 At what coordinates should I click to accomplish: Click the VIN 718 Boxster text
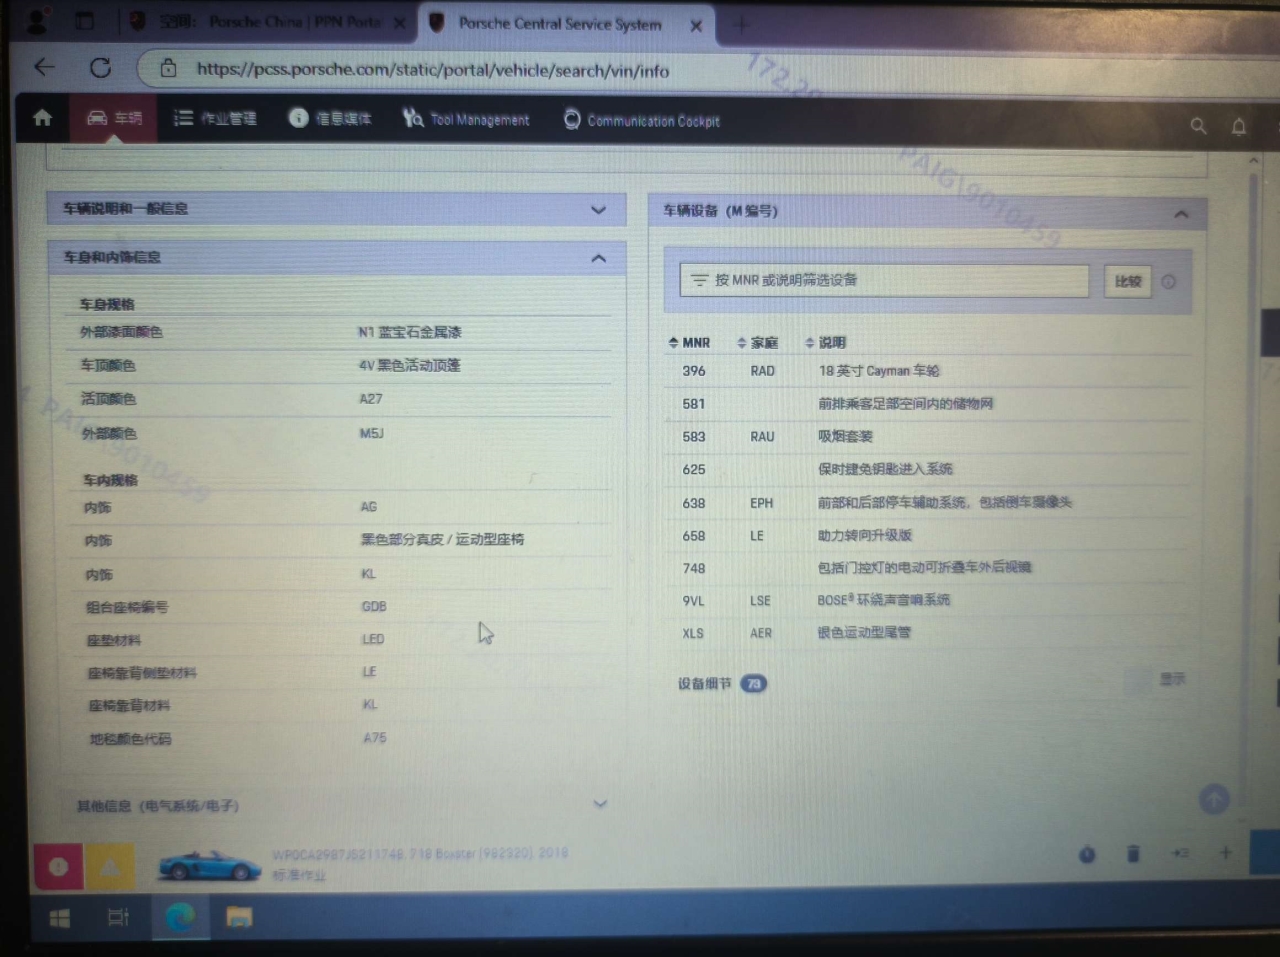[420, 854]
